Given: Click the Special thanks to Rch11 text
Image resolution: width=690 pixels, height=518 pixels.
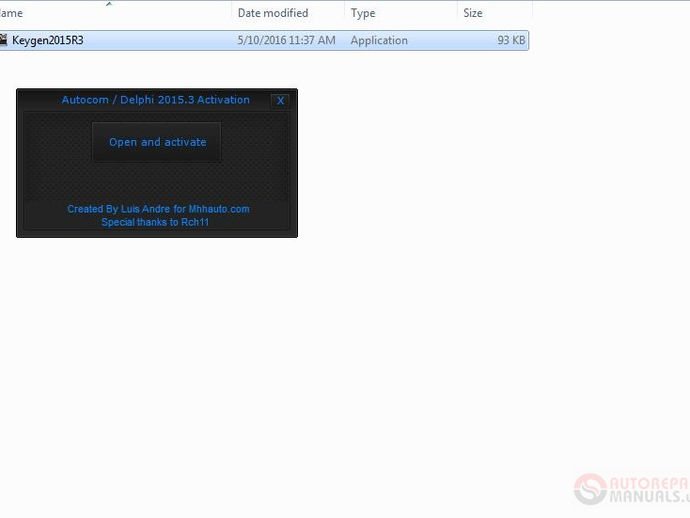Looking at the screenshot, I should [x=155, y=222].
